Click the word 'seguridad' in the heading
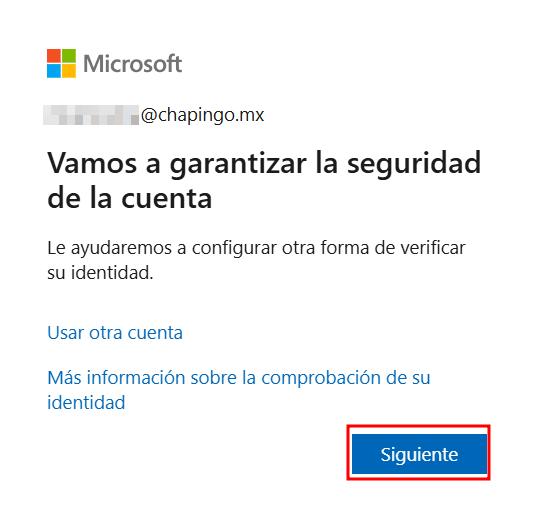 (414, 164)
